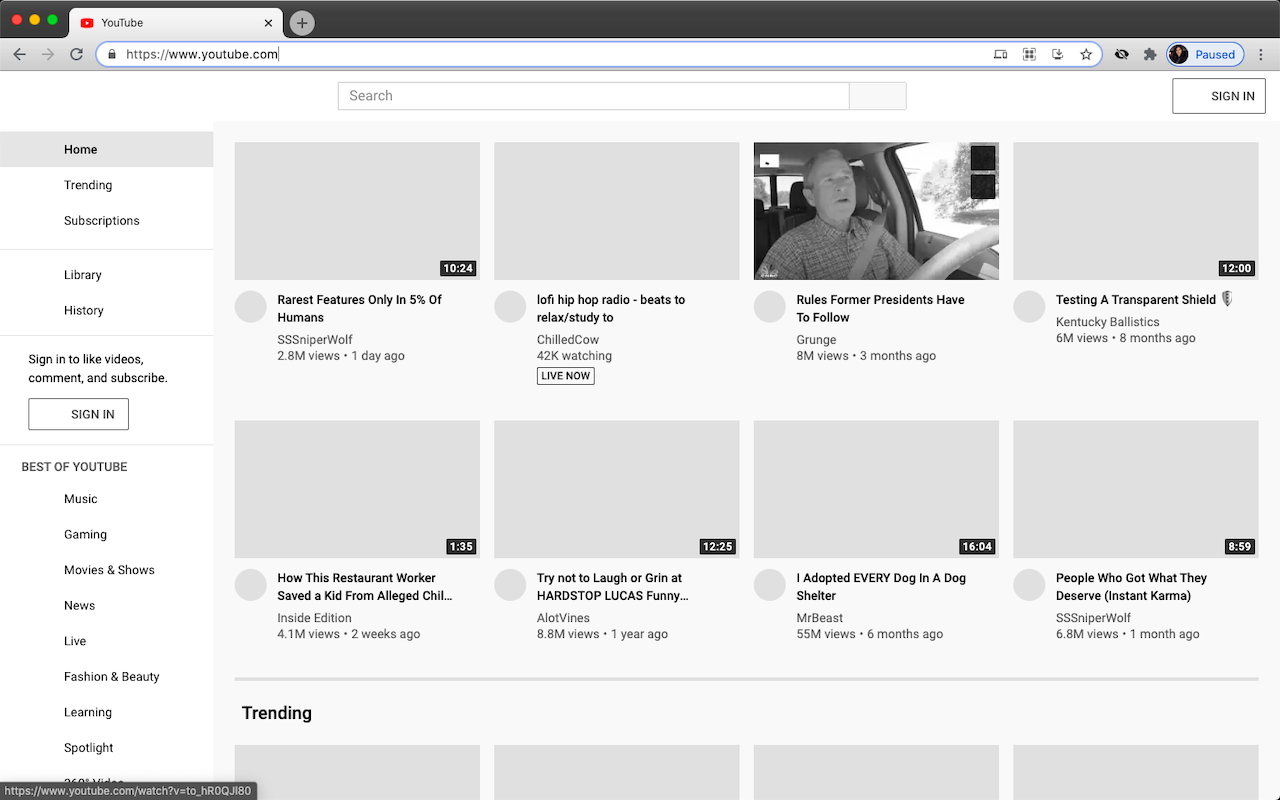The width and height of the screenshot is (1280, 800).
Task: Click title People Who Got What They Deserve
Action: (x=1131, y=587)
